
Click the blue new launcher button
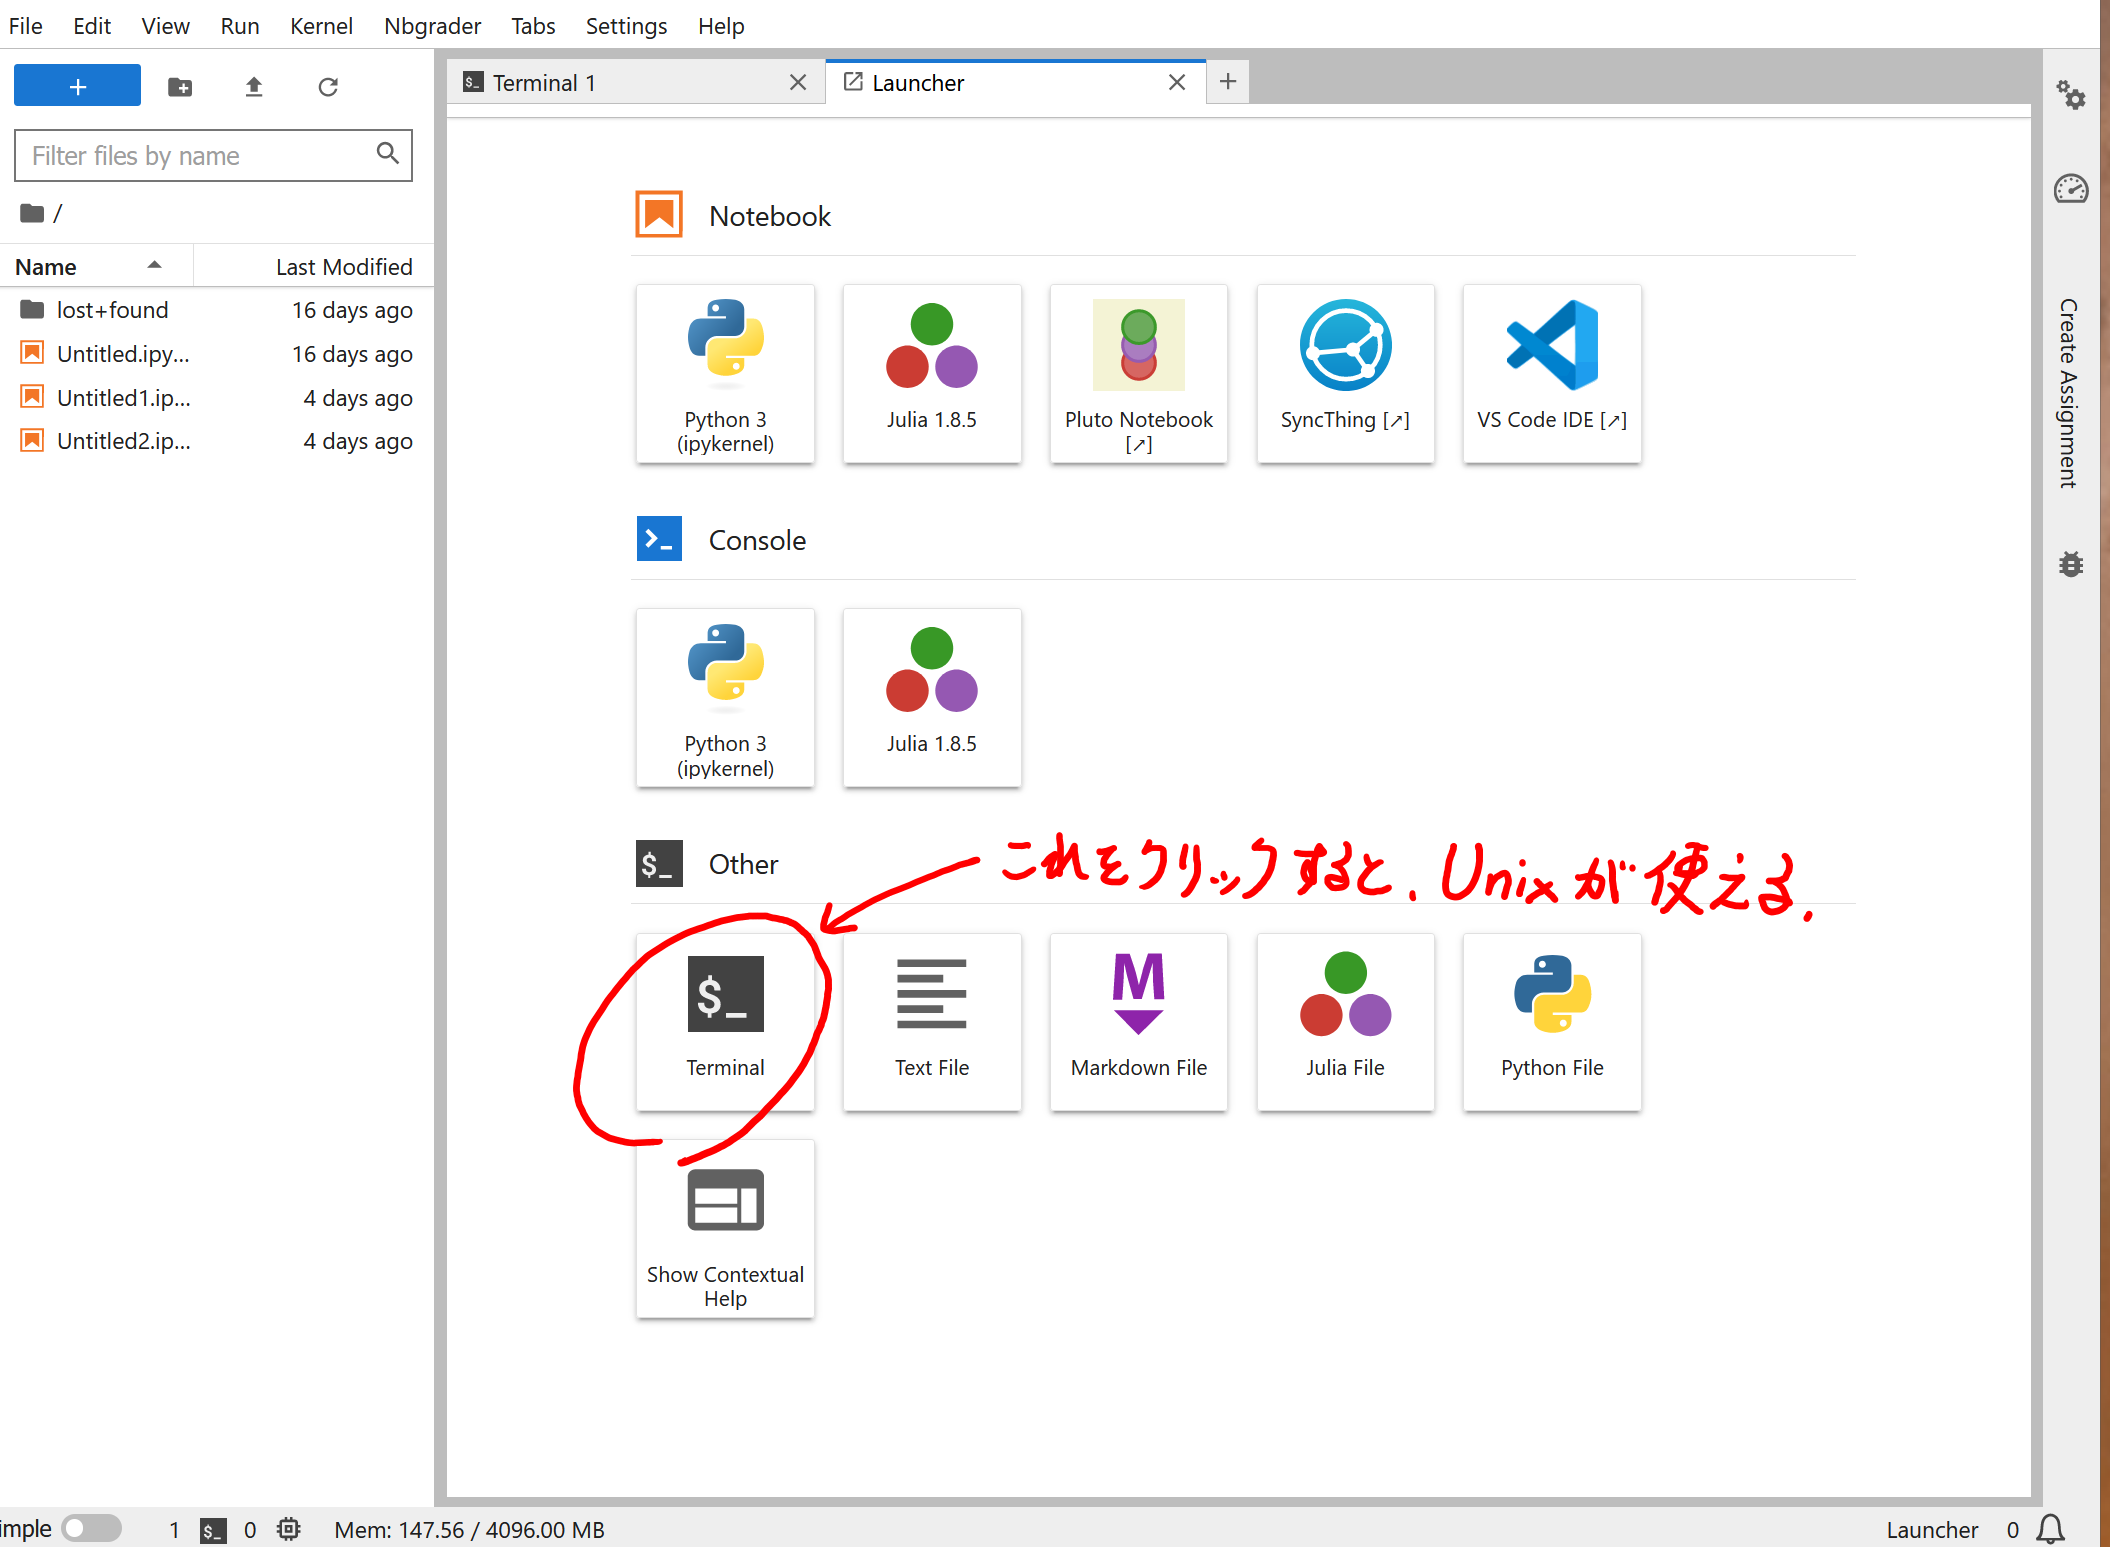tap(77, 86)
